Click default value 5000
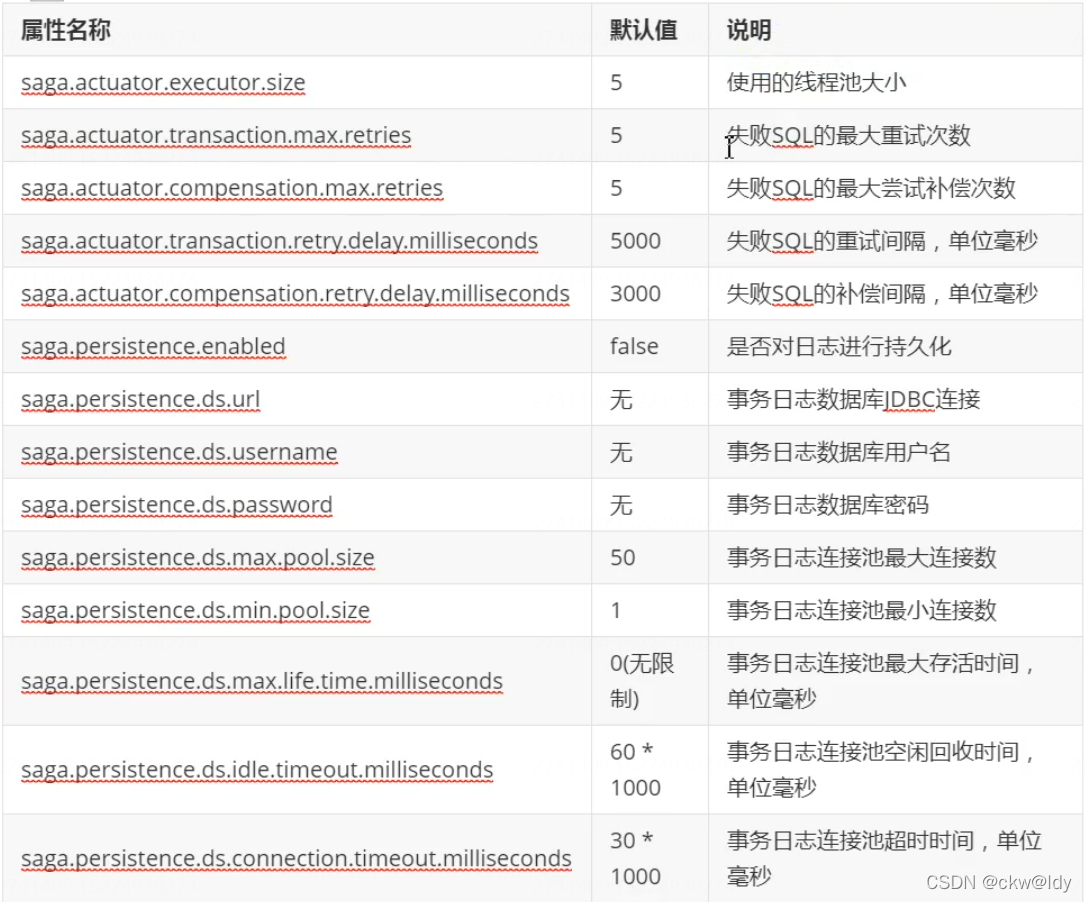Image resolution: width=1087 pixels, height=902 pixels. coord(636,241)
